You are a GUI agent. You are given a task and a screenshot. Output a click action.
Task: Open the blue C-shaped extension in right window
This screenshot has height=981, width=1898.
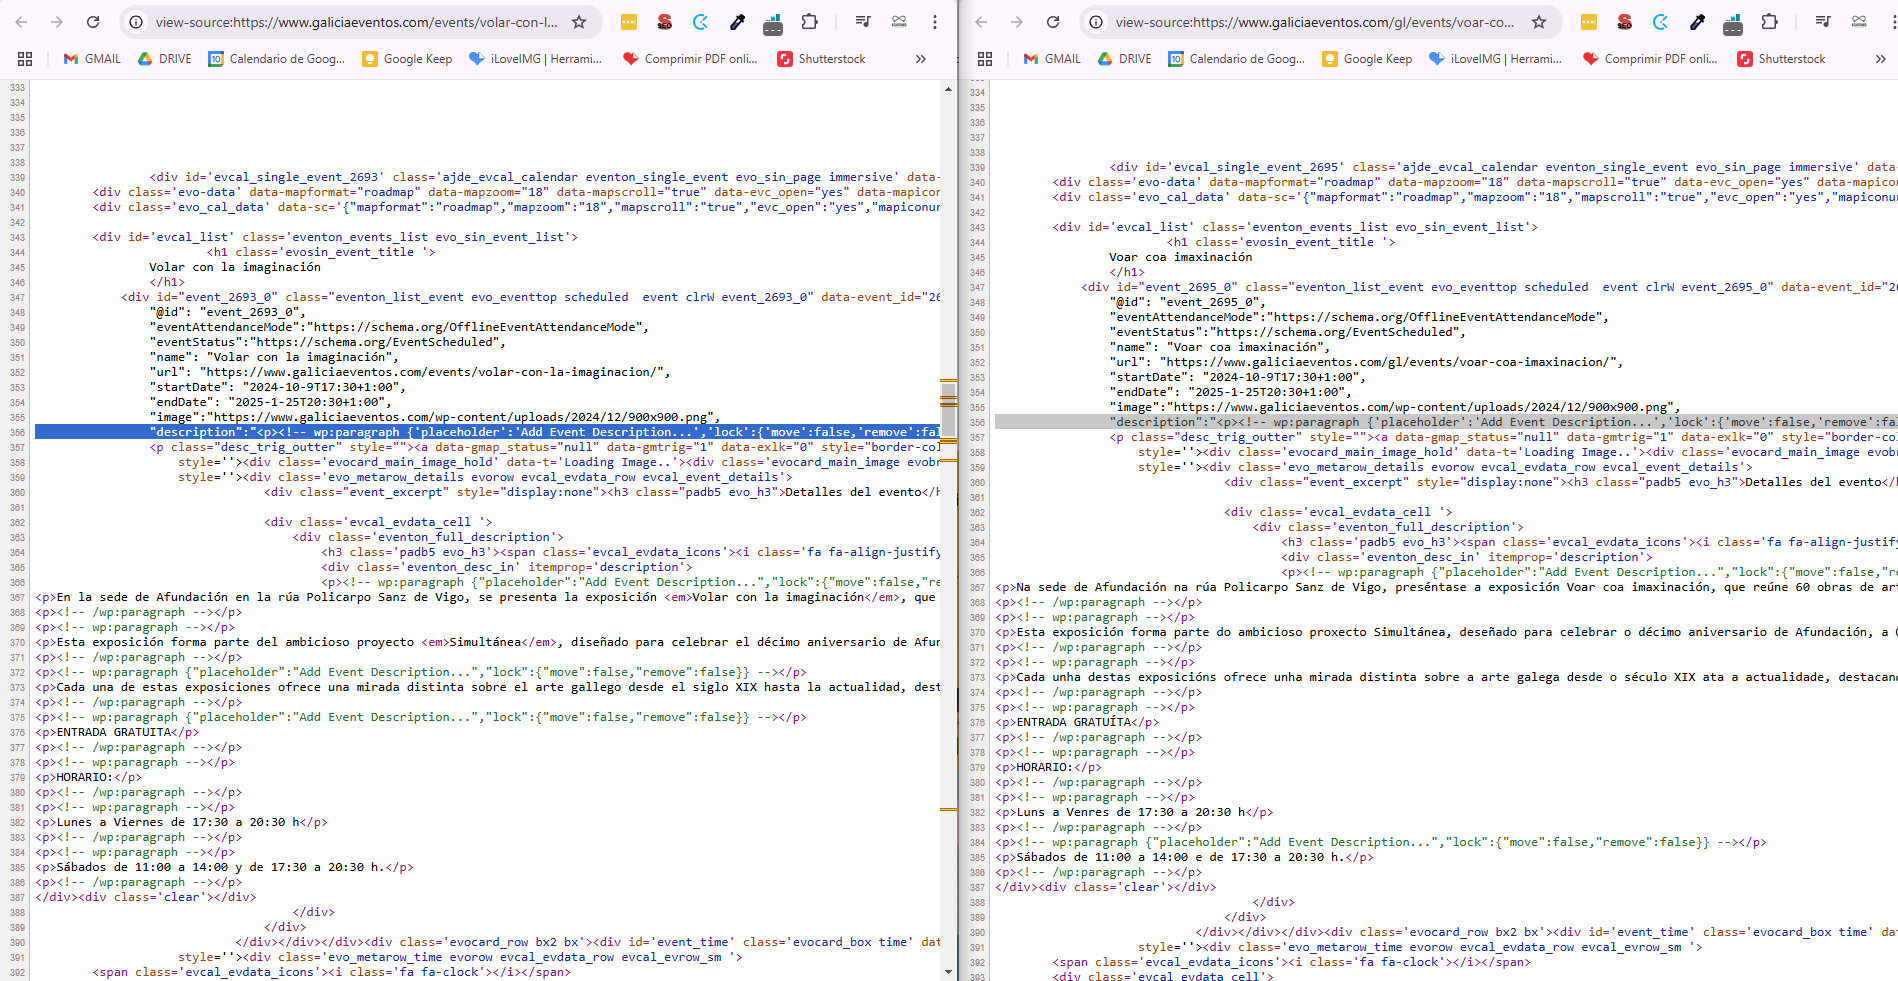tap(1661, 22)
